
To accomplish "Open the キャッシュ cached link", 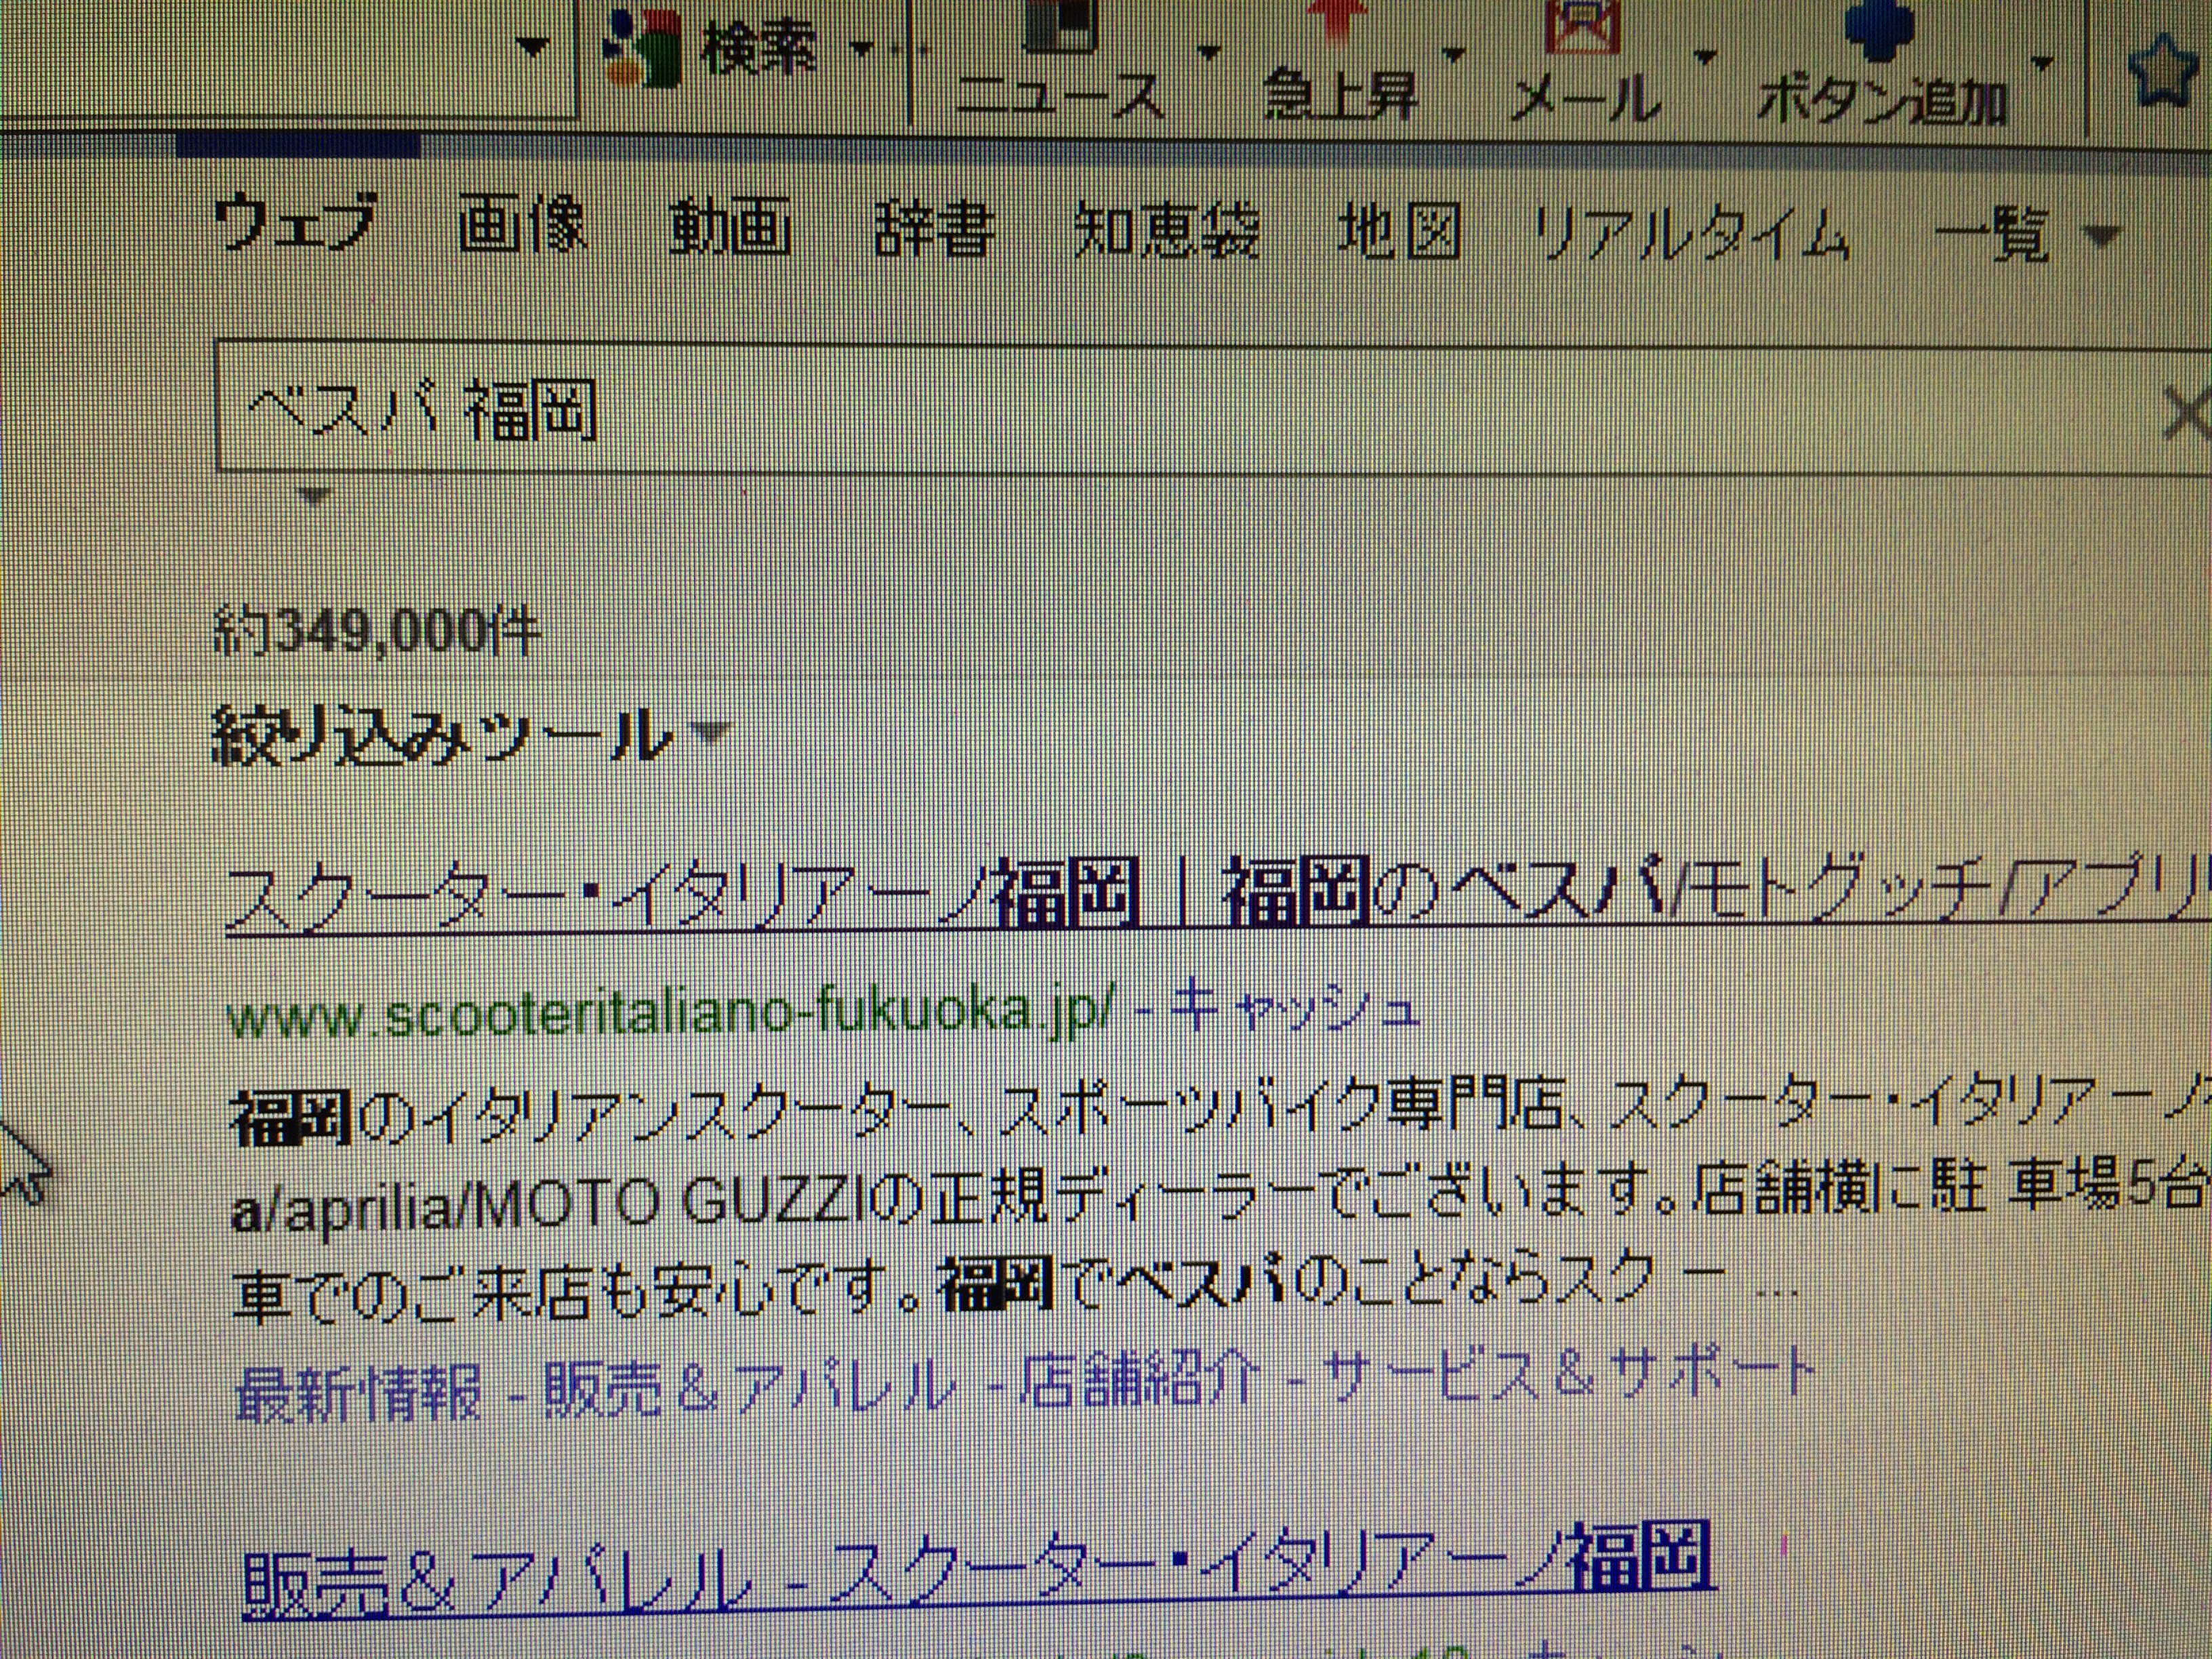I will 1295,1009.
